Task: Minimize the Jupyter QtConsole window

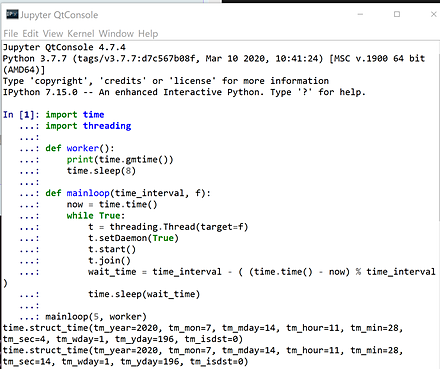Action: [360, 14]
